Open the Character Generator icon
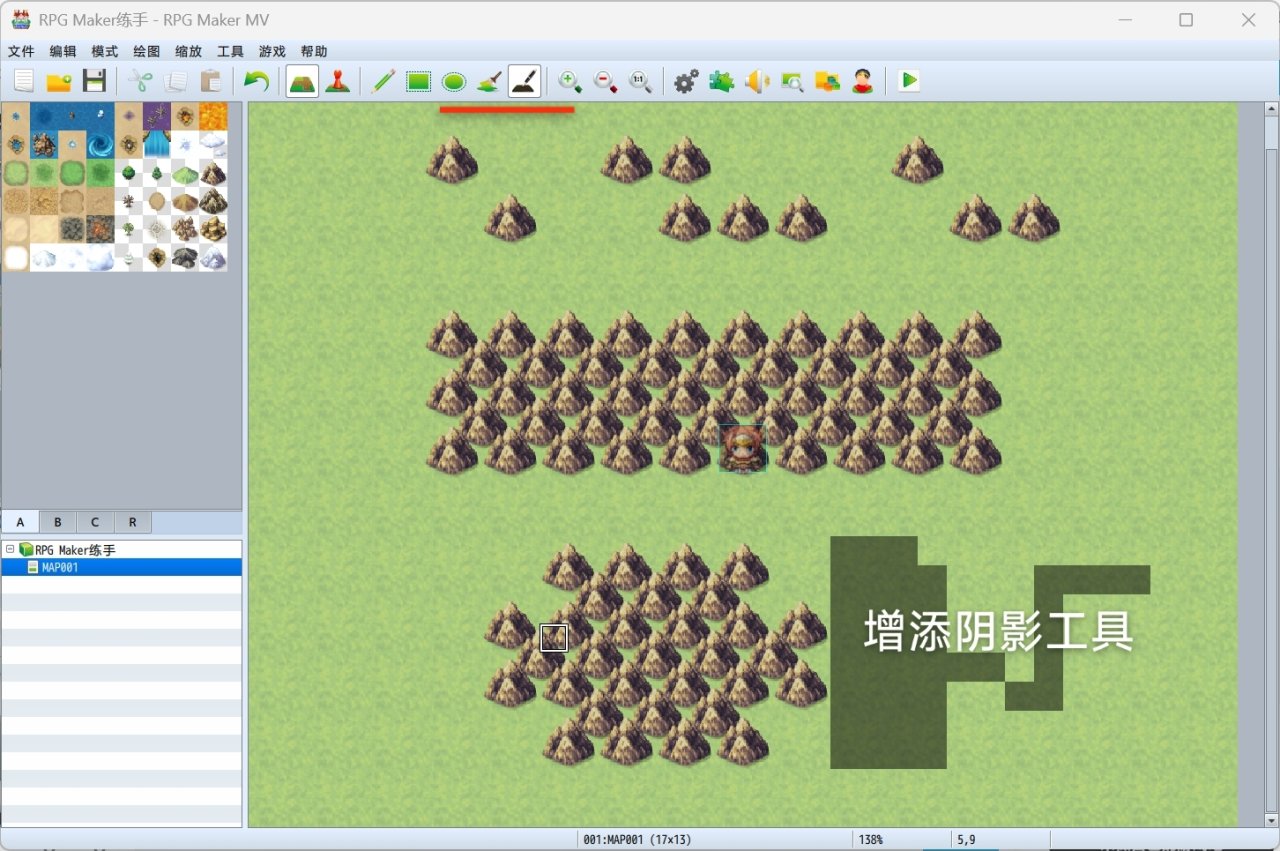 [863, 81]
